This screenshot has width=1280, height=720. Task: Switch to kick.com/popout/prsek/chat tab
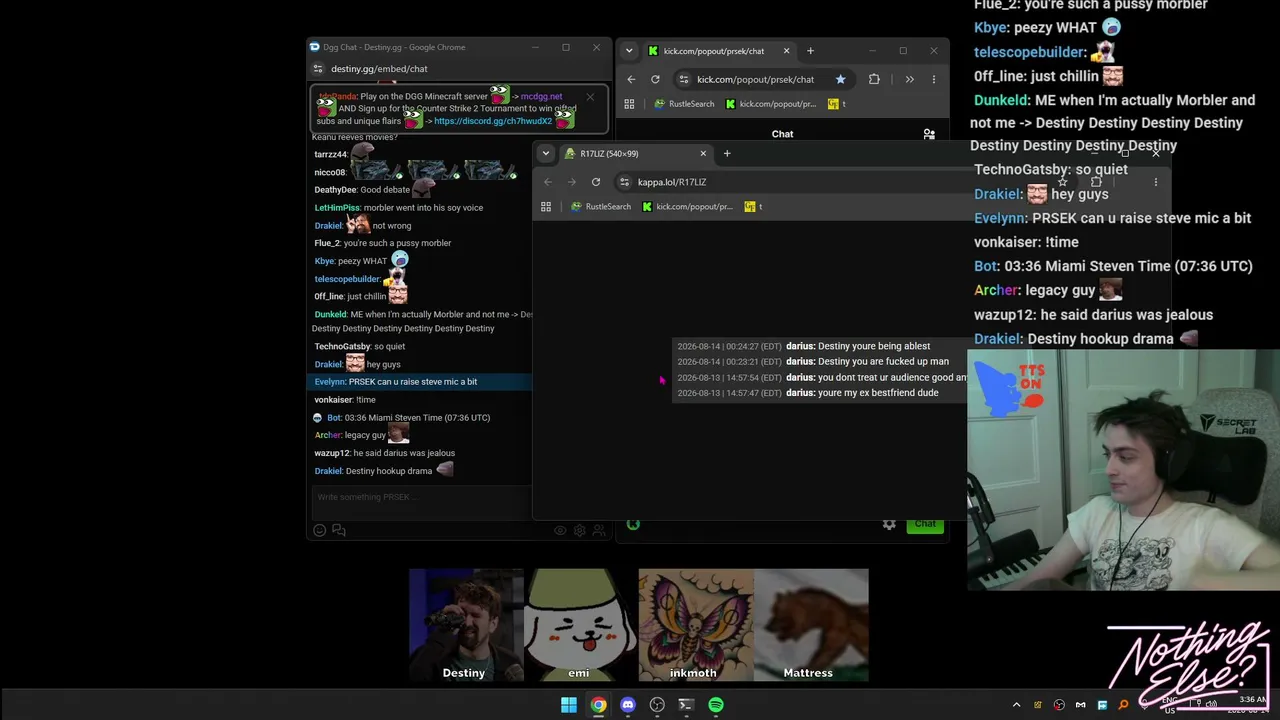719,51
